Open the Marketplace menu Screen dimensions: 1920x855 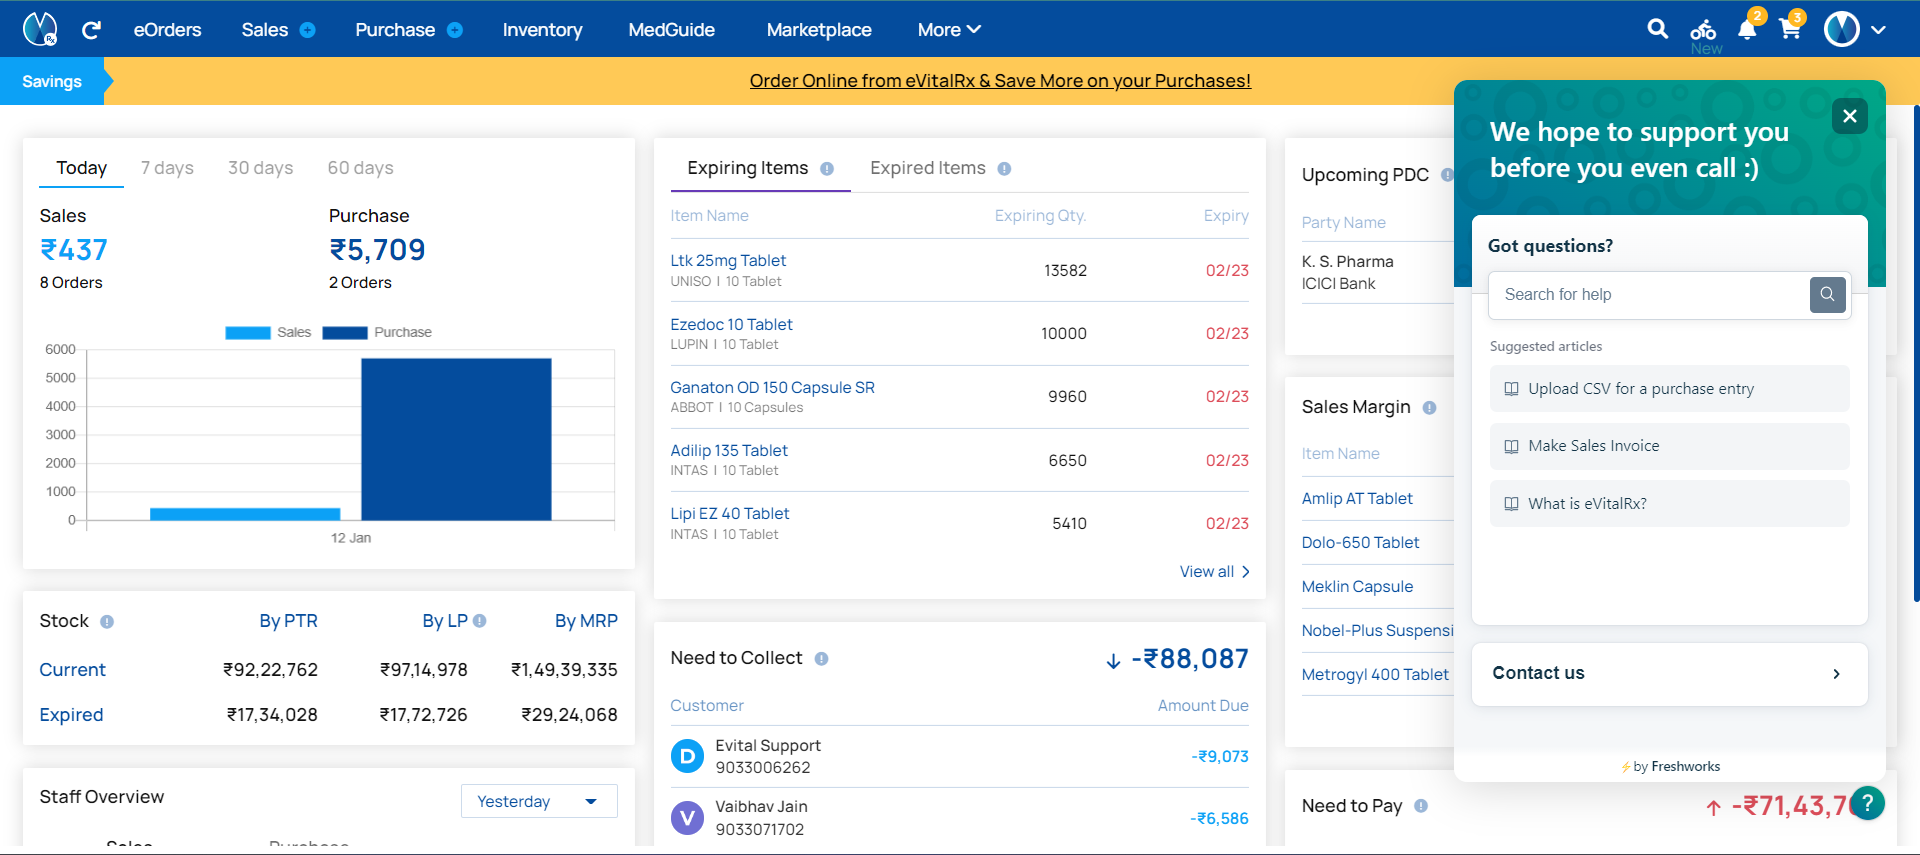point(819,30)
